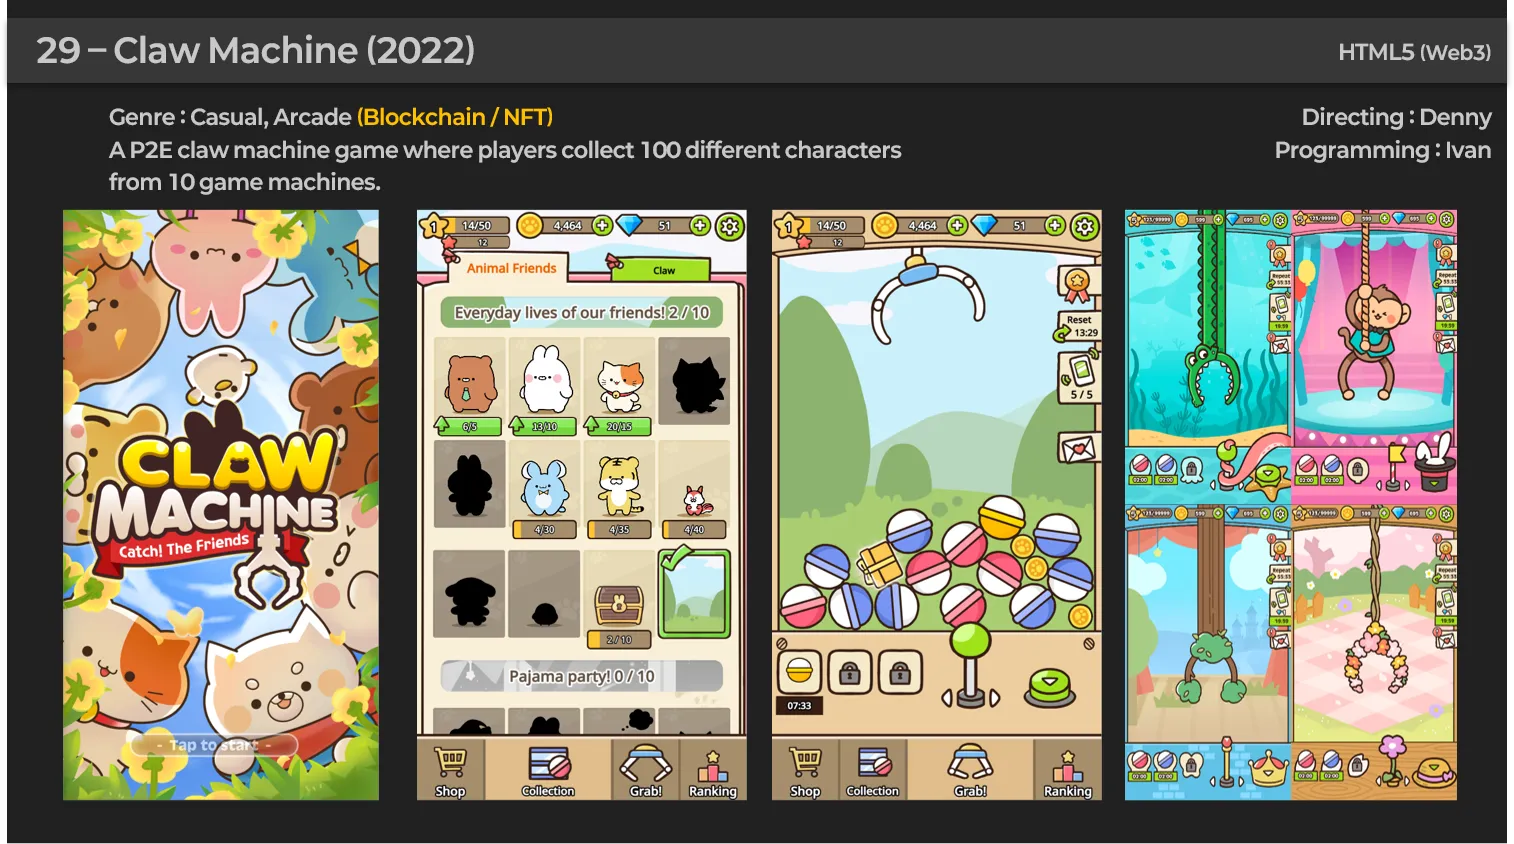1514x844 pixels.
Task: Click the right arrow beside the joystick
Action: click(995, 698)
